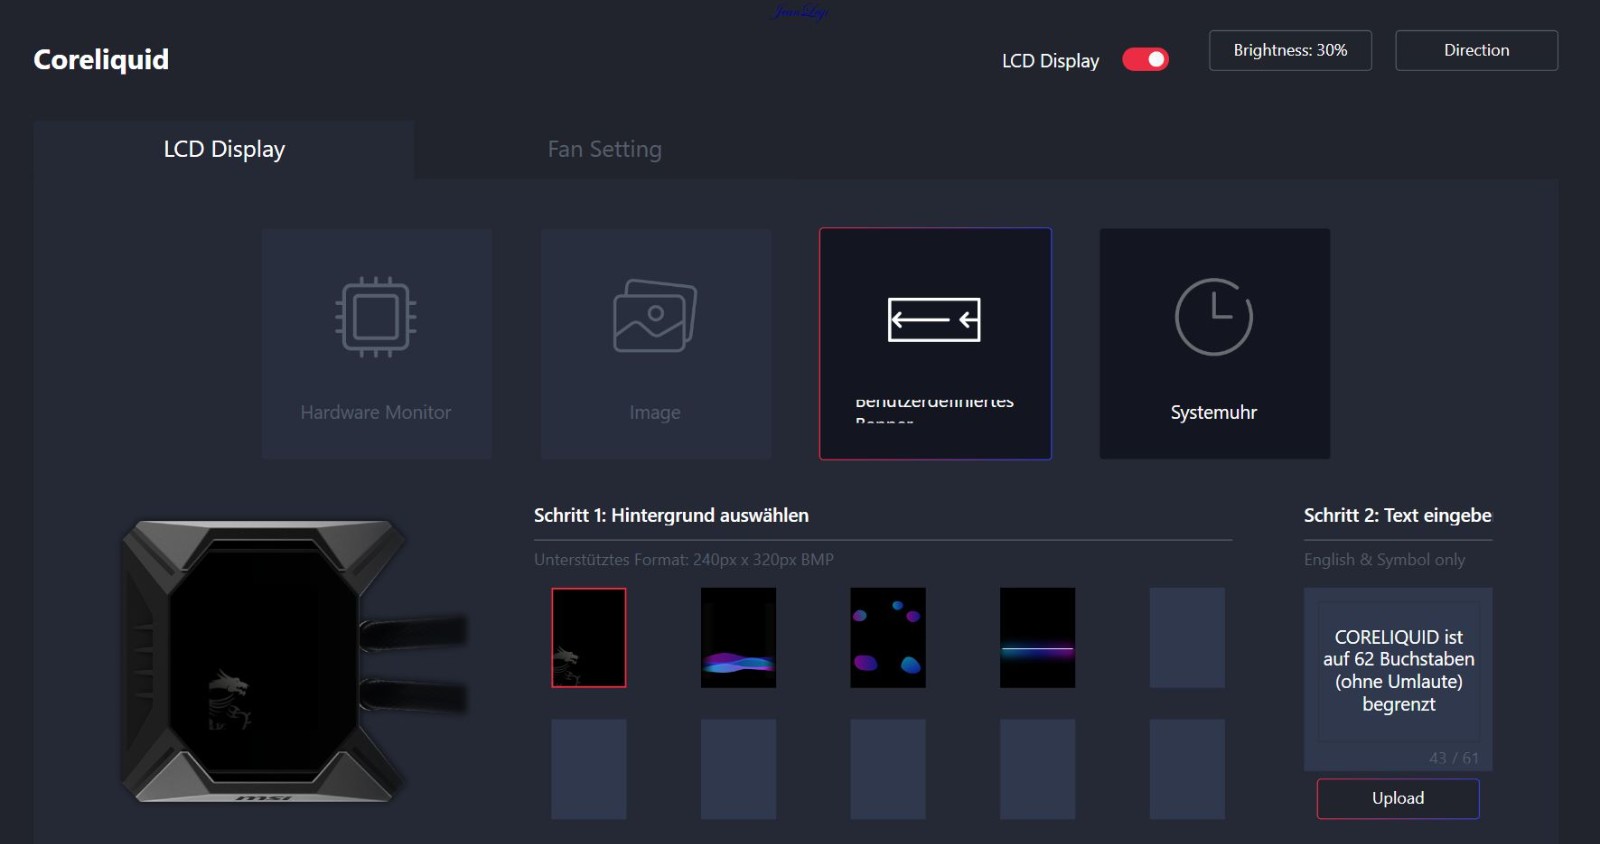Click the 'Schritt 2: Text eingebe' heading
The image size is (1600, 844).
tap(1397, 515)
